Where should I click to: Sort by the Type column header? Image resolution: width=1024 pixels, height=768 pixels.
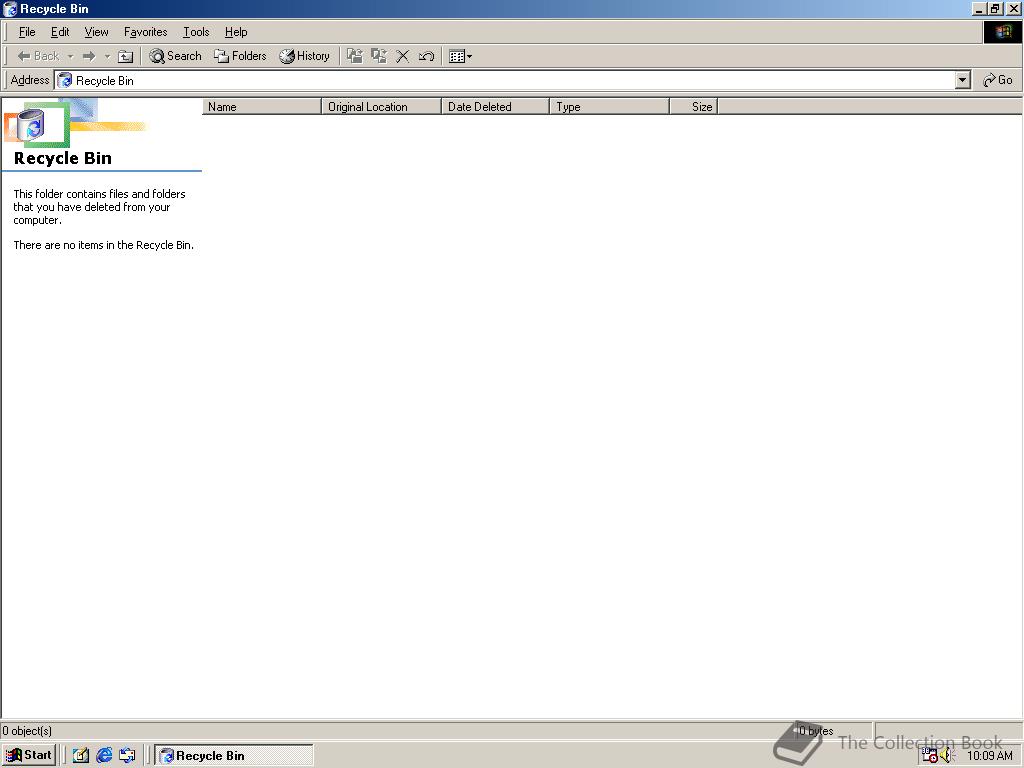click(610, 106)
